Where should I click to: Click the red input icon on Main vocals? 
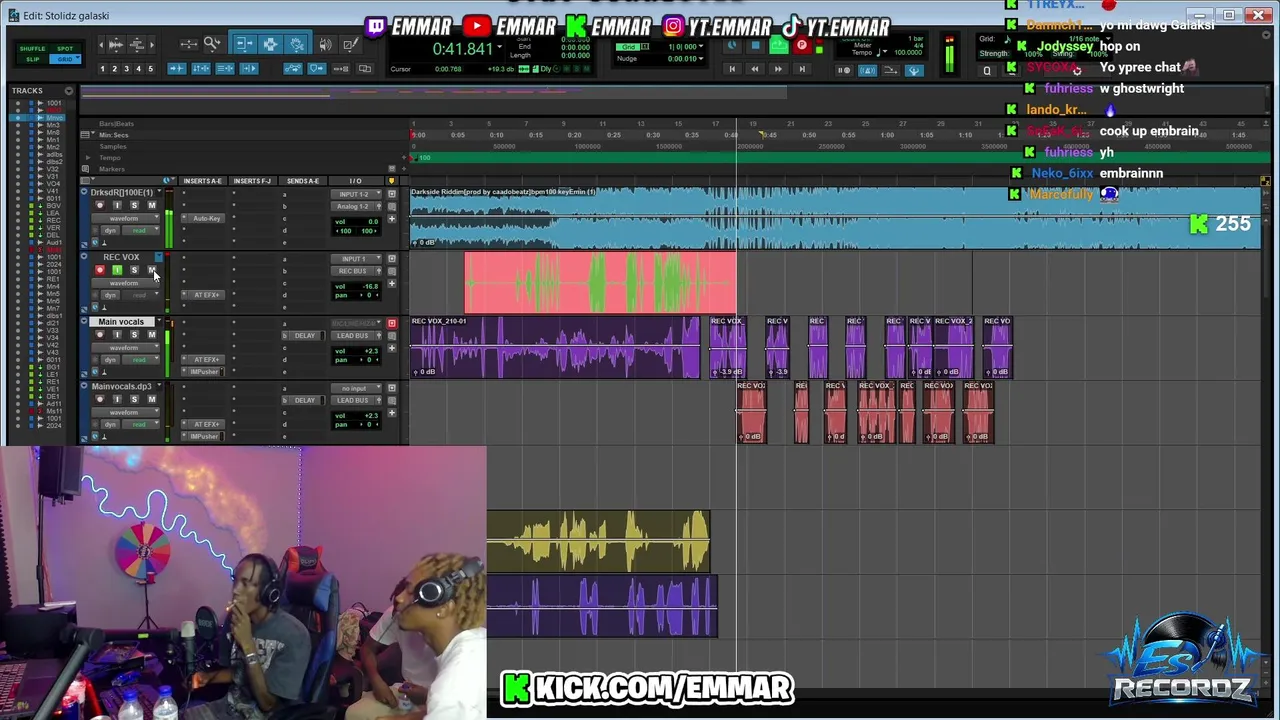392,323
